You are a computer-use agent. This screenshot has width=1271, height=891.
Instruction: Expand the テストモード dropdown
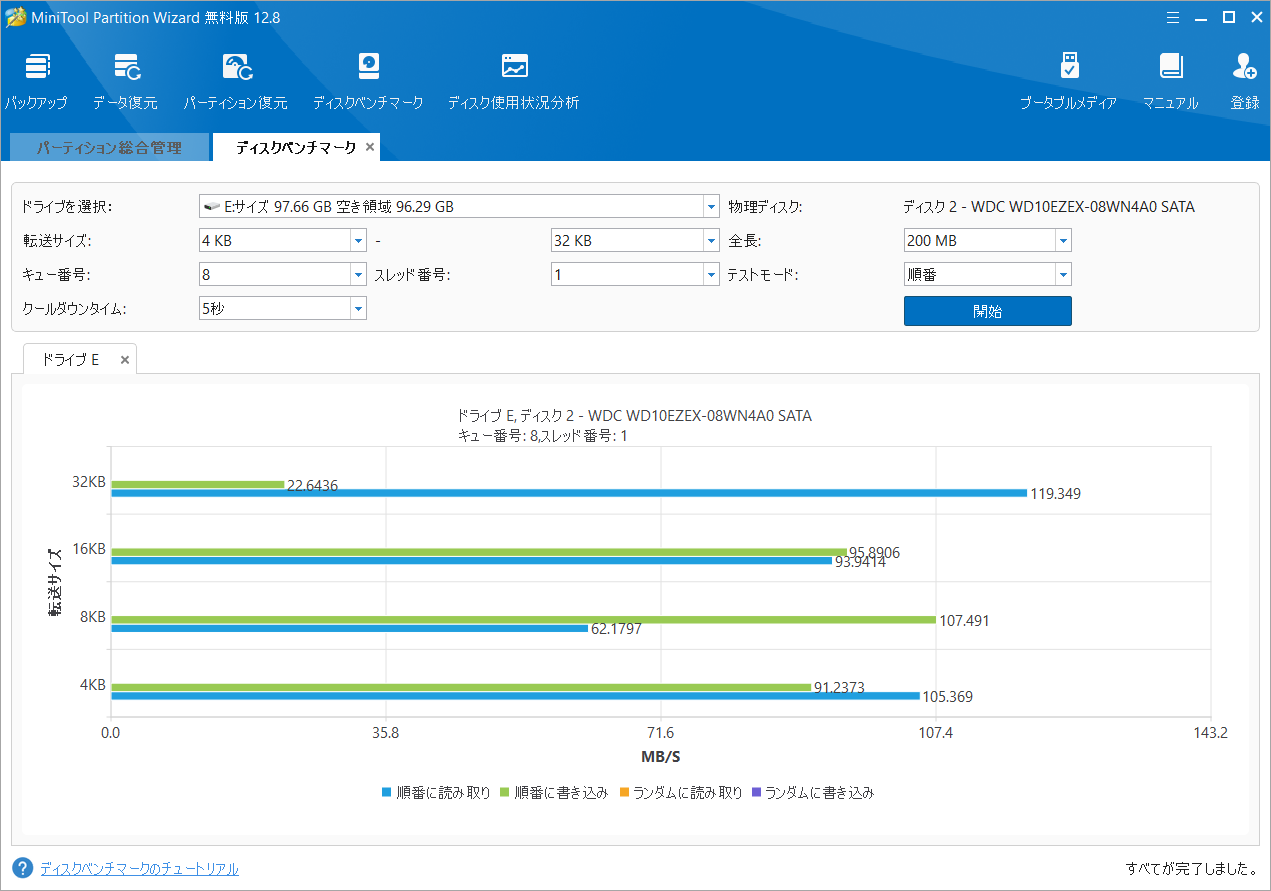[1062, 273]
